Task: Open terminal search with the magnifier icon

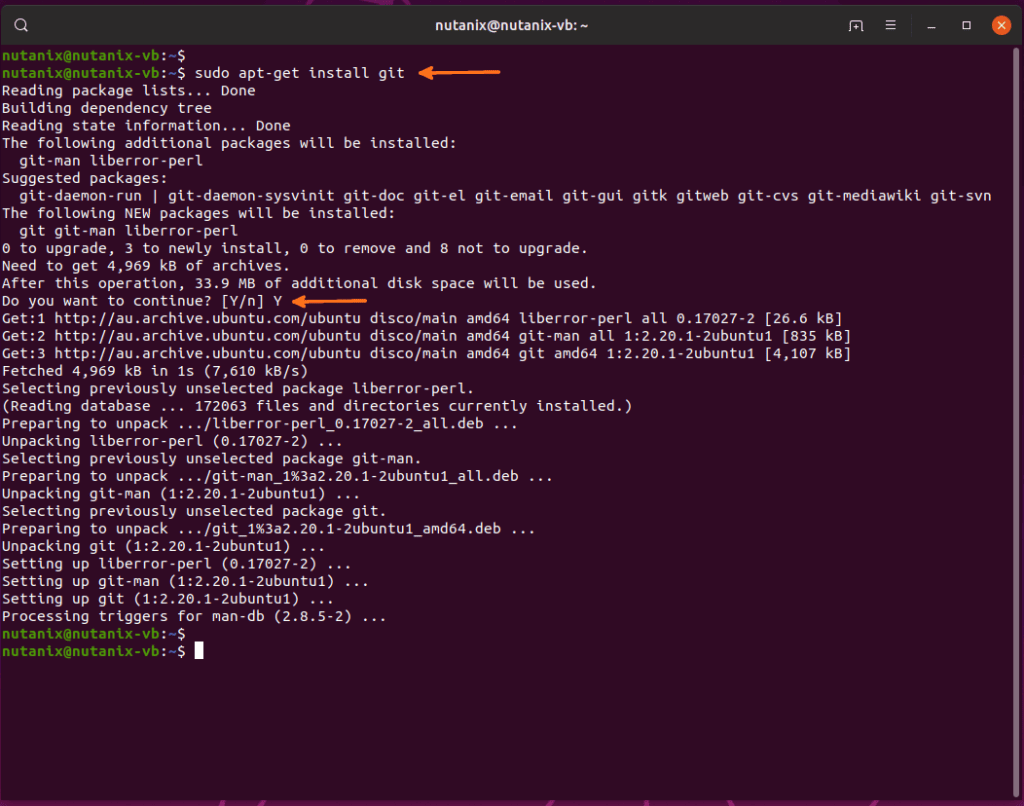Action: [x=21, y=25]
